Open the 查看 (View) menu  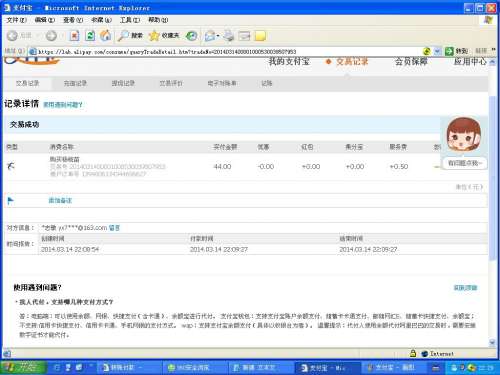(73, 20)
